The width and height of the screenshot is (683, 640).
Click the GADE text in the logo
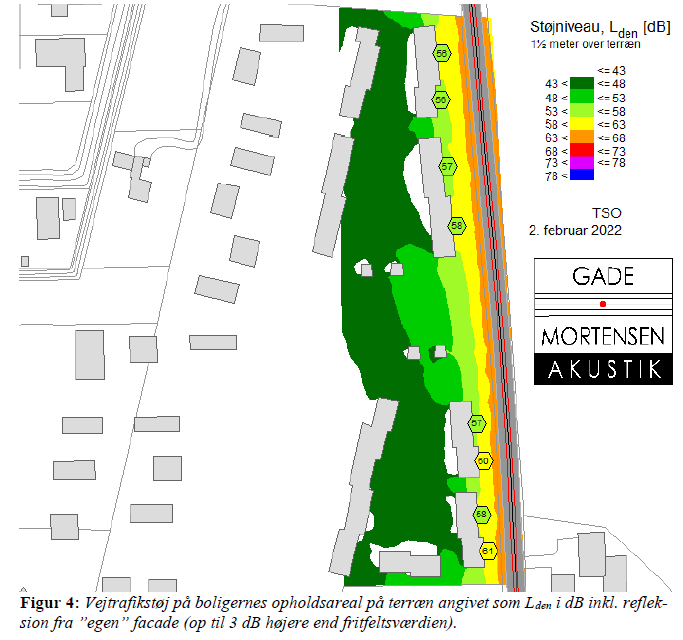[601, 276]
